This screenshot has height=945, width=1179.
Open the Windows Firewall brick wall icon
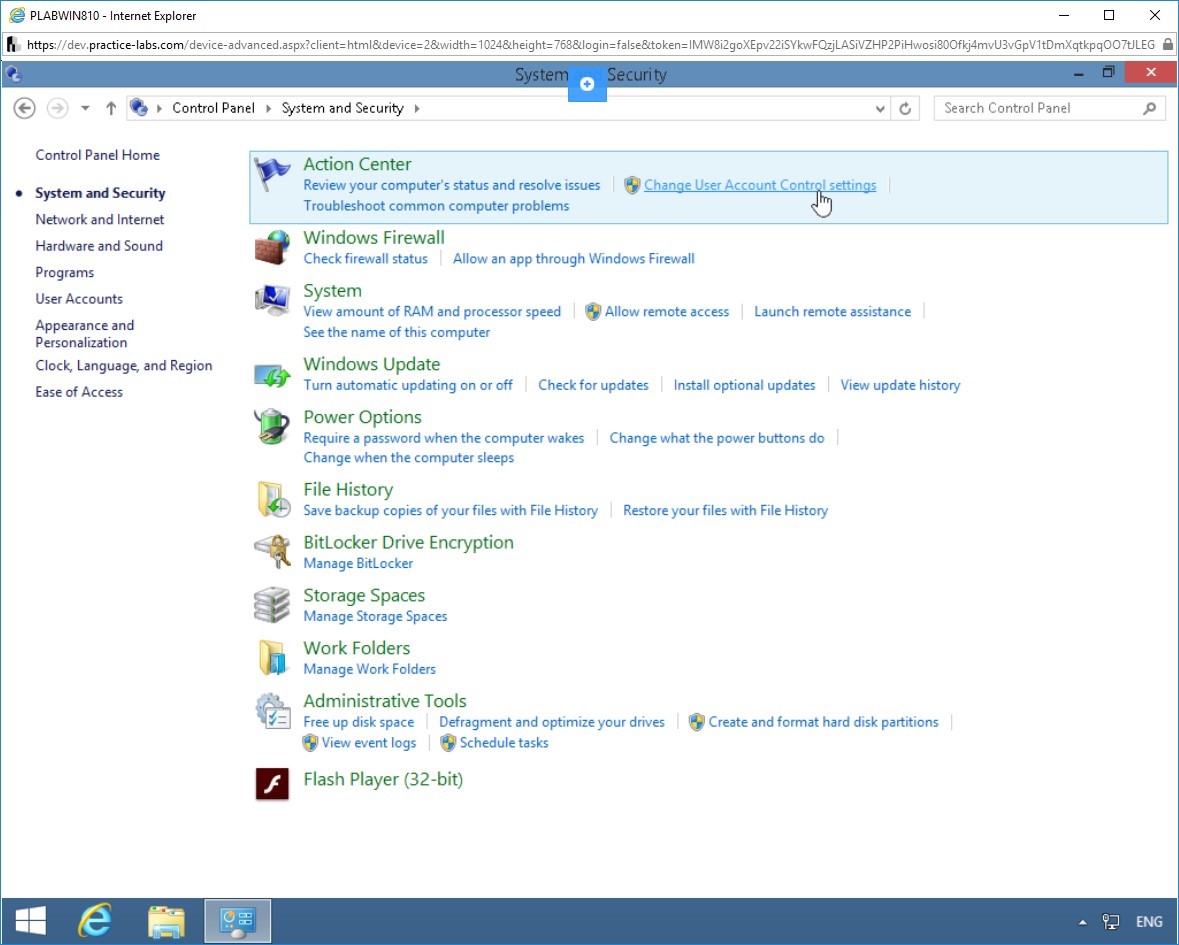coord(271,247)
